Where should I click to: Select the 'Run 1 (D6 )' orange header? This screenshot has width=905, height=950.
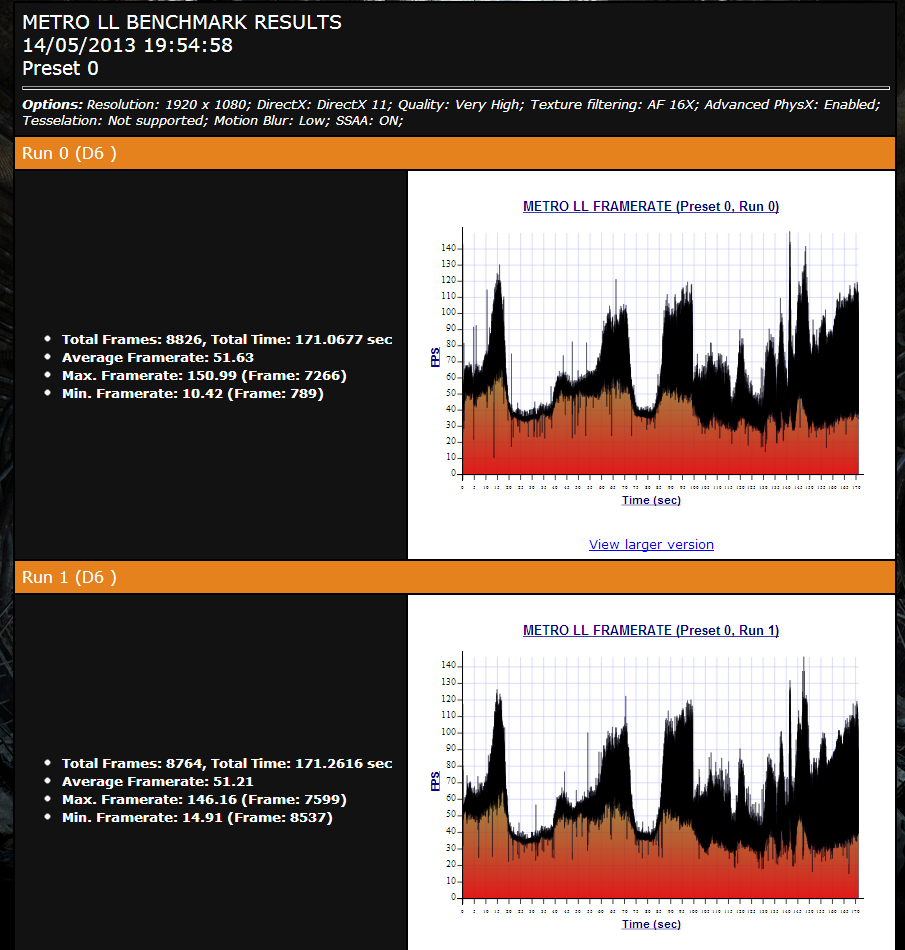pos(454,577)
